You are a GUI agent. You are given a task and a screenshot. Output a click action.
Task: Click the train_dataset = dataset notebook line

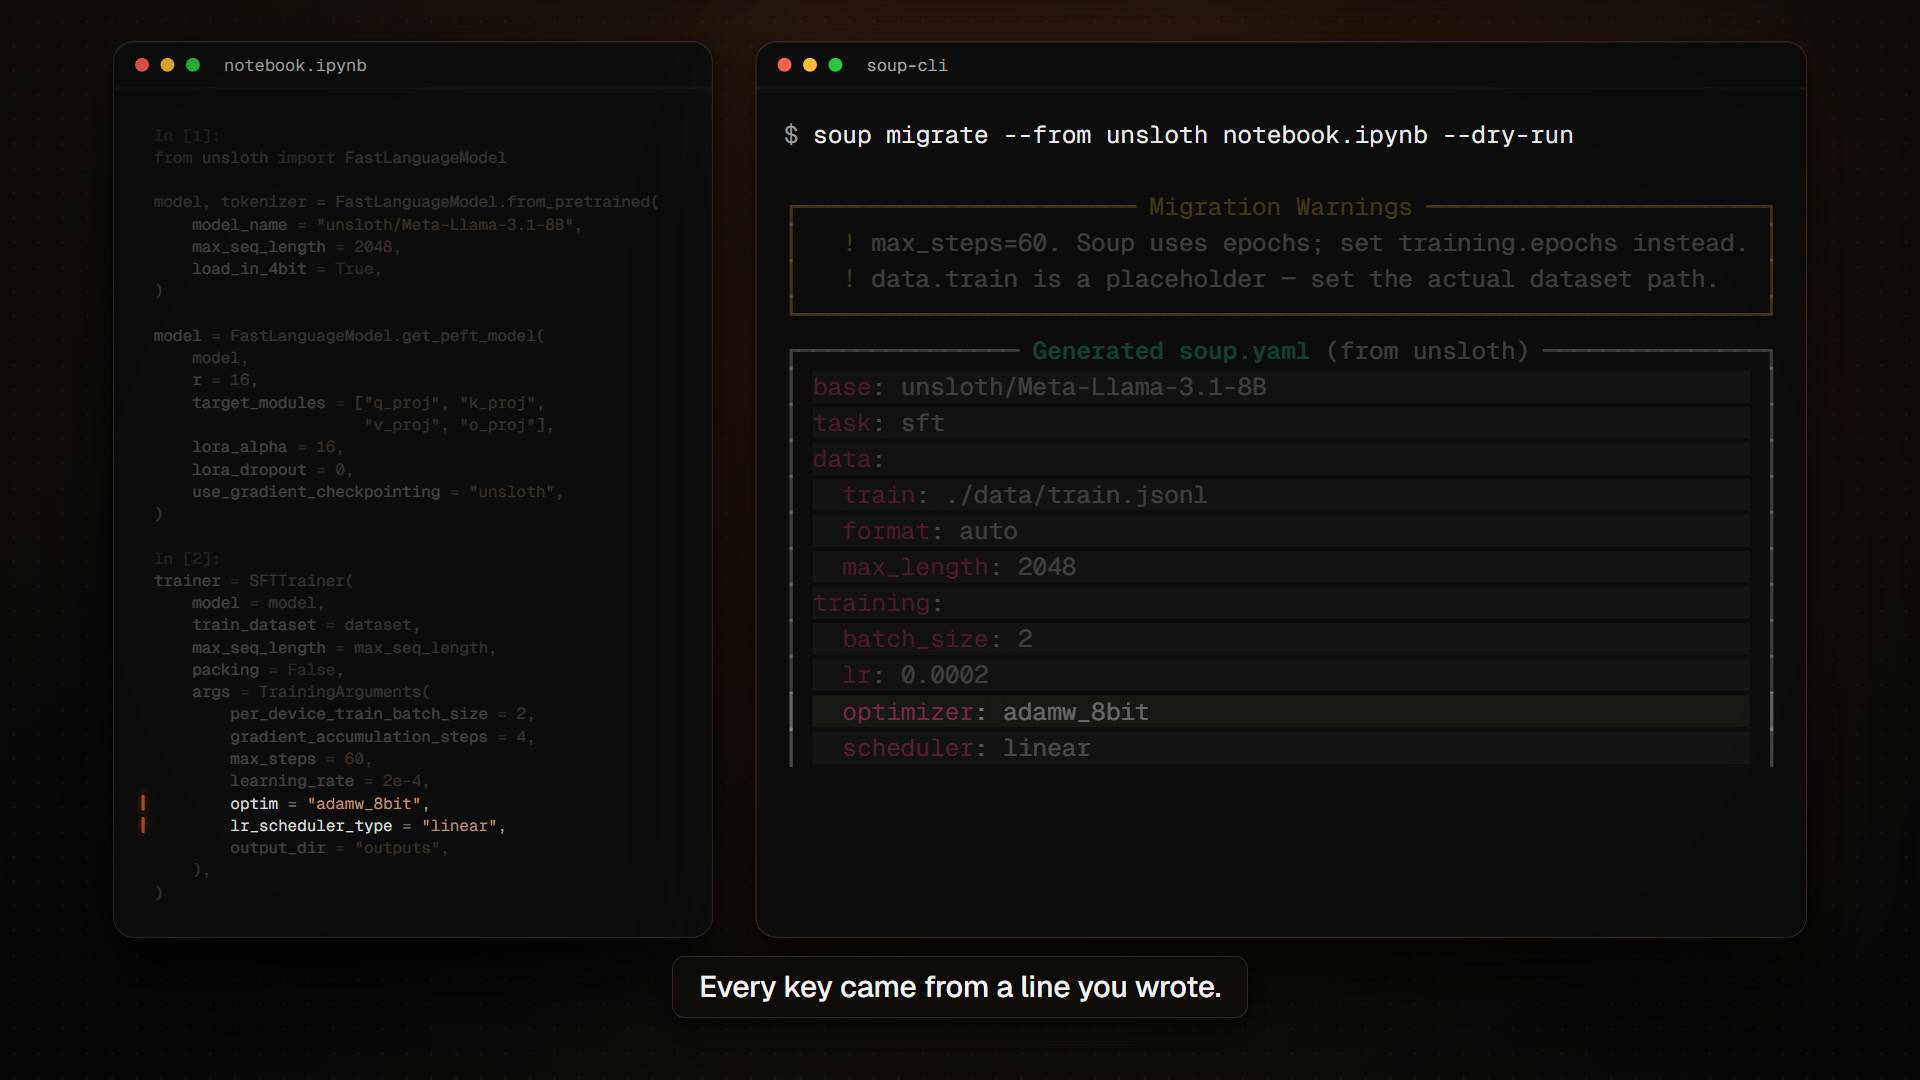click(x=306, y=625)
